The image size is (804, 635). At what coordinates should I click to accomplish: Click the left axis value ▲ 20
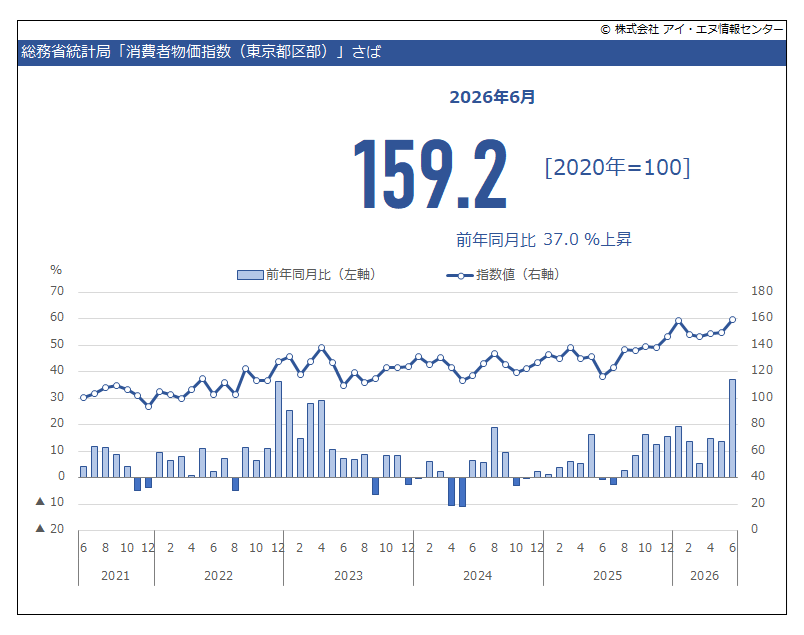click(50, 528)
